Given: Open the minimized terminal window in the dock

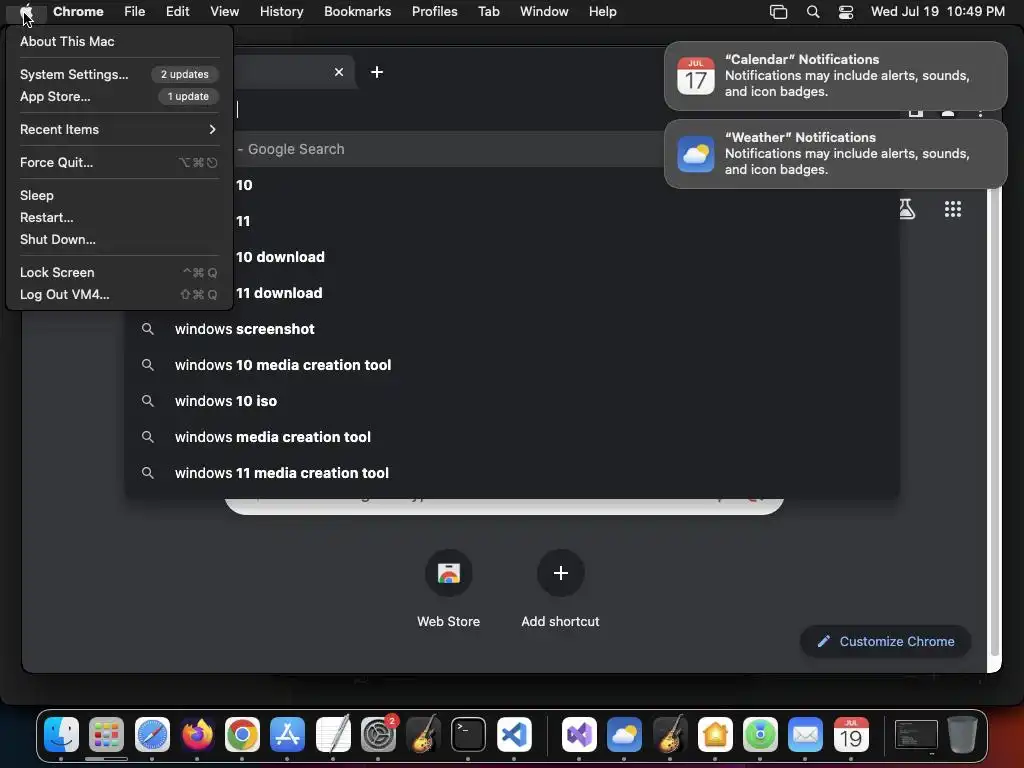Looking at the screenshot, I should (916, 735).
